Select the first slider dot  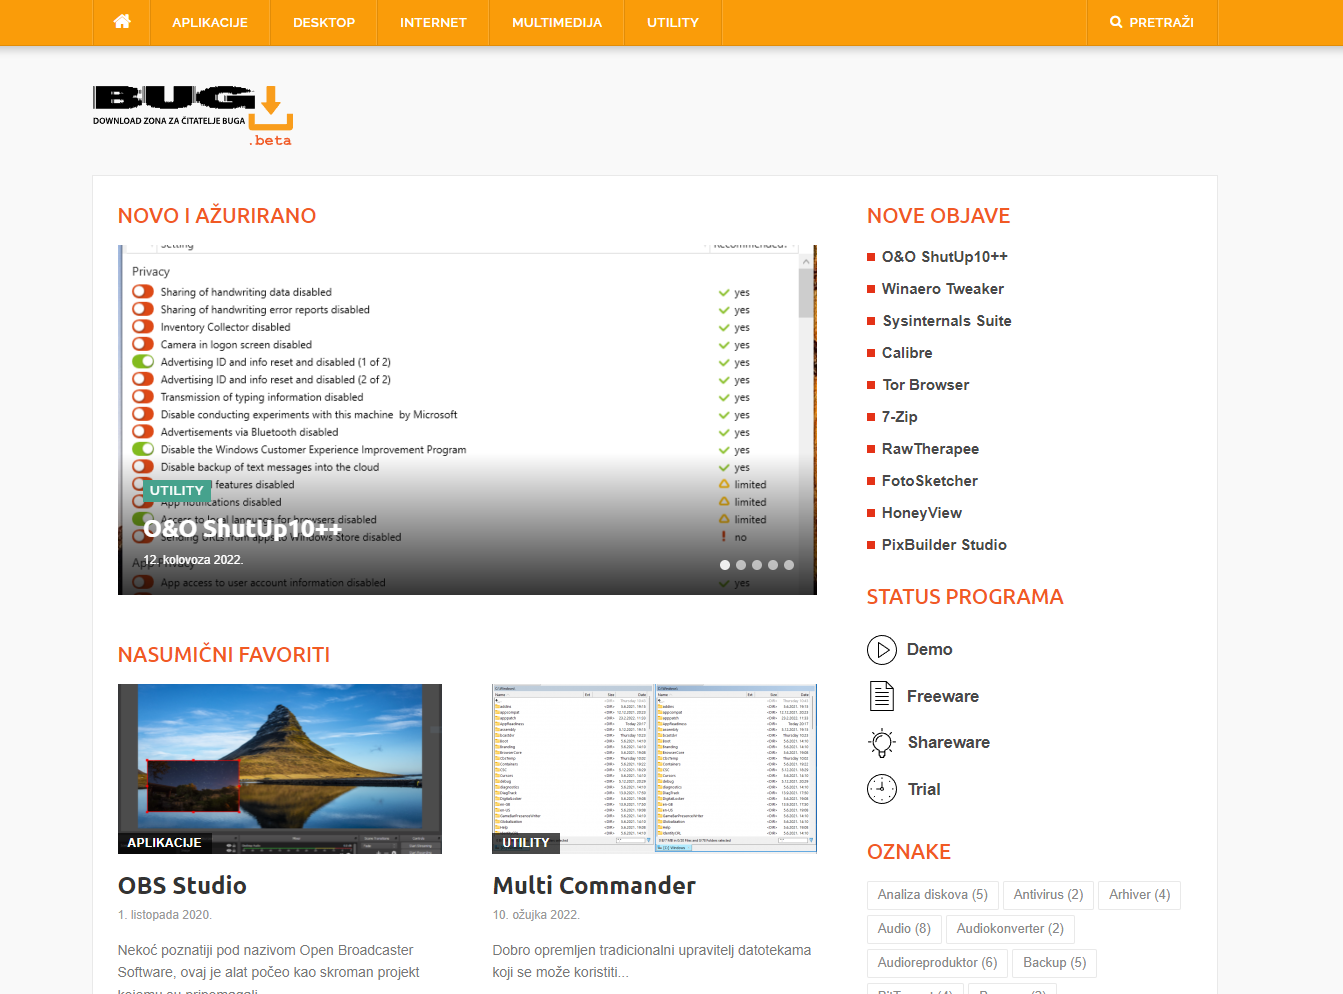click(725, 565)
